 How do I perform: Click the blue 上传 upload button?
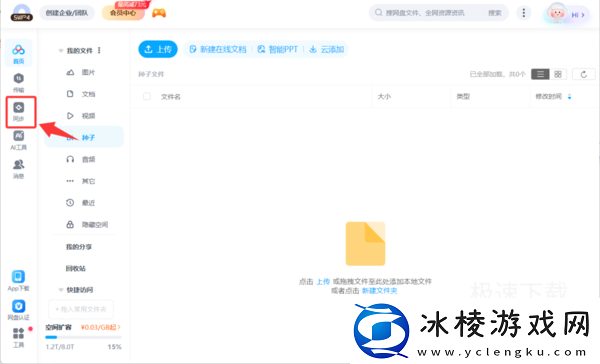[x=158, y=49]
